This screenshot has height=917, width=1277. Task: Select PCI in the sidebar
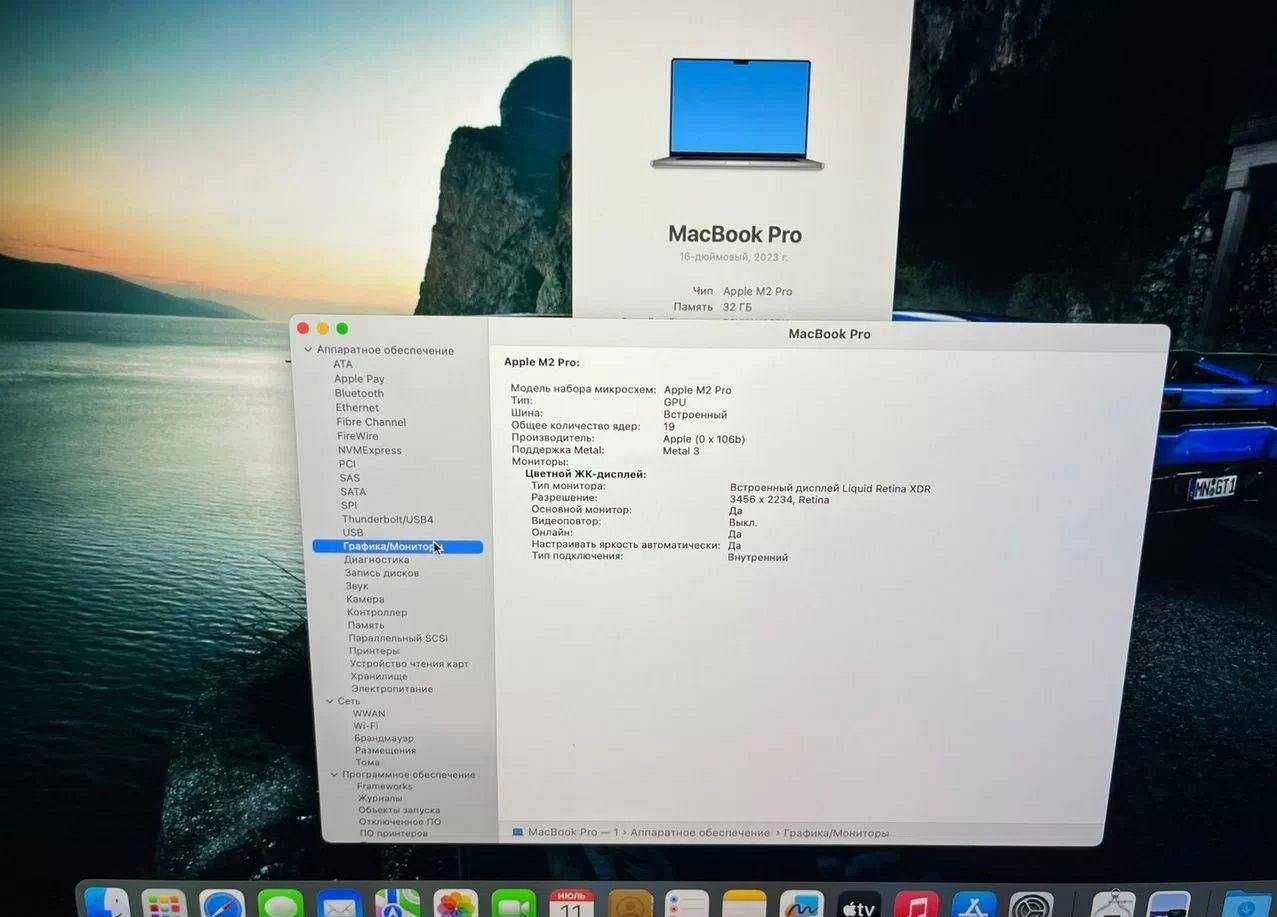pyautogui.click(x=347, y=464)
